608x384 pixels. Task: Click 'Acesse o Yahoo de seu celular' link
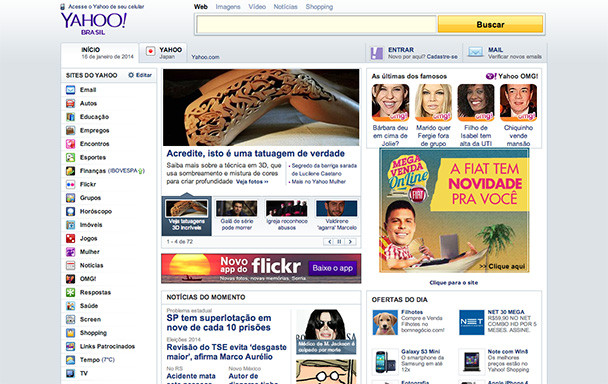click(106, 7)
